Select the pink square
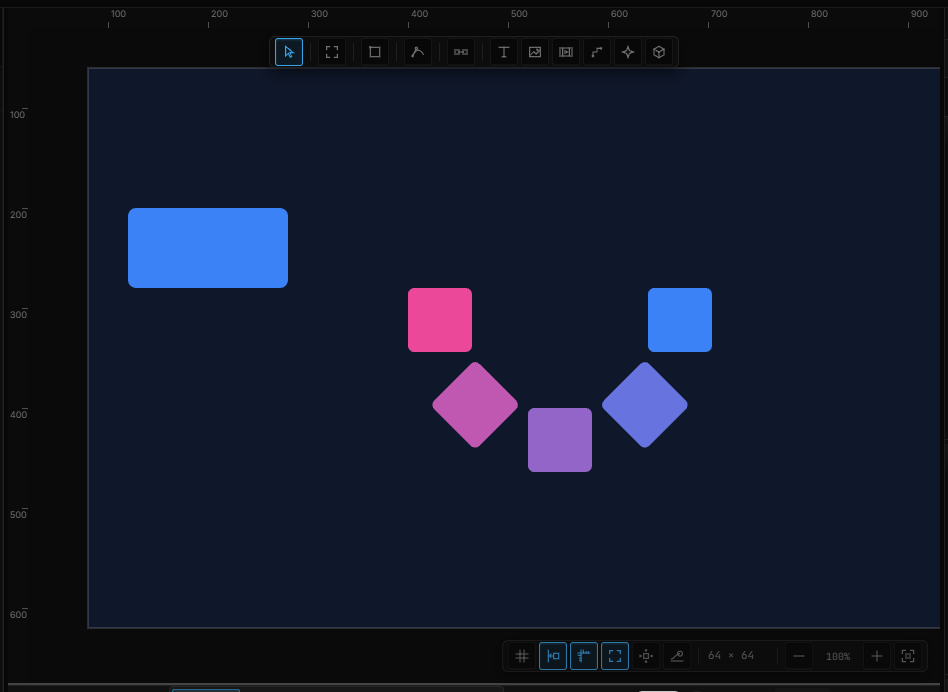 (x=440, y=320)
